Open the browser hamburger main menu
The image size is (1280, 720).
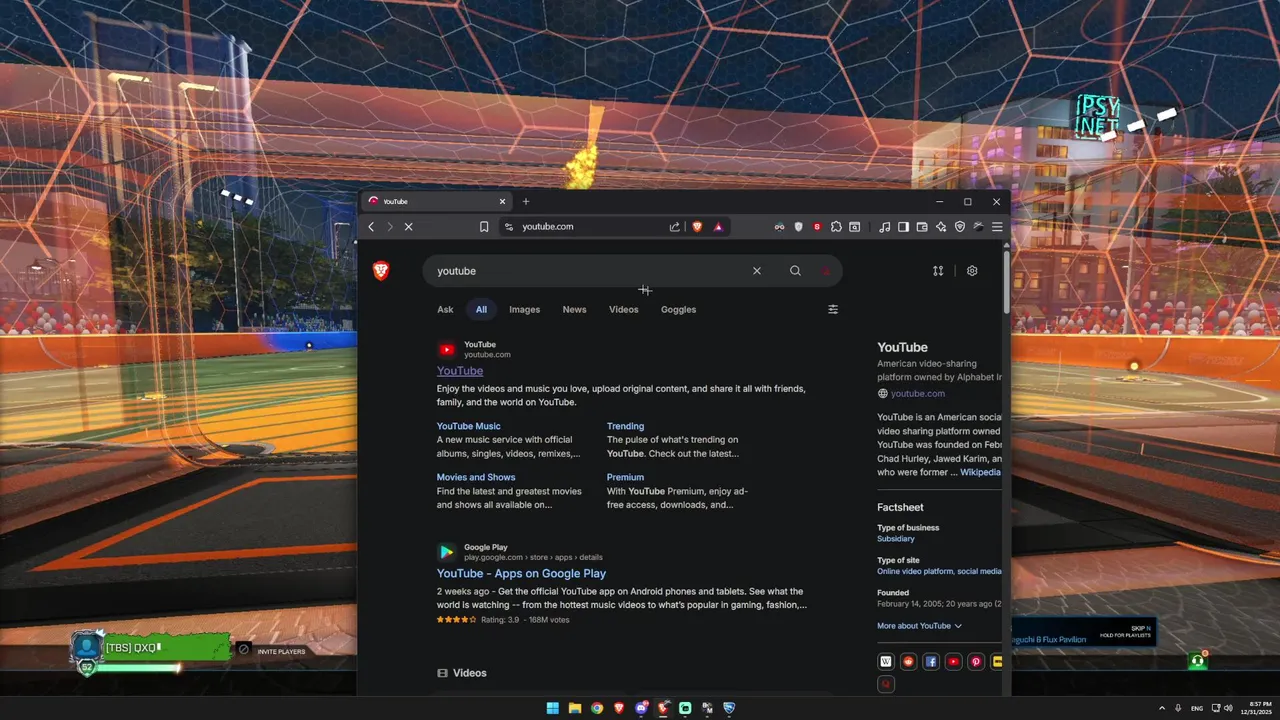997,227
